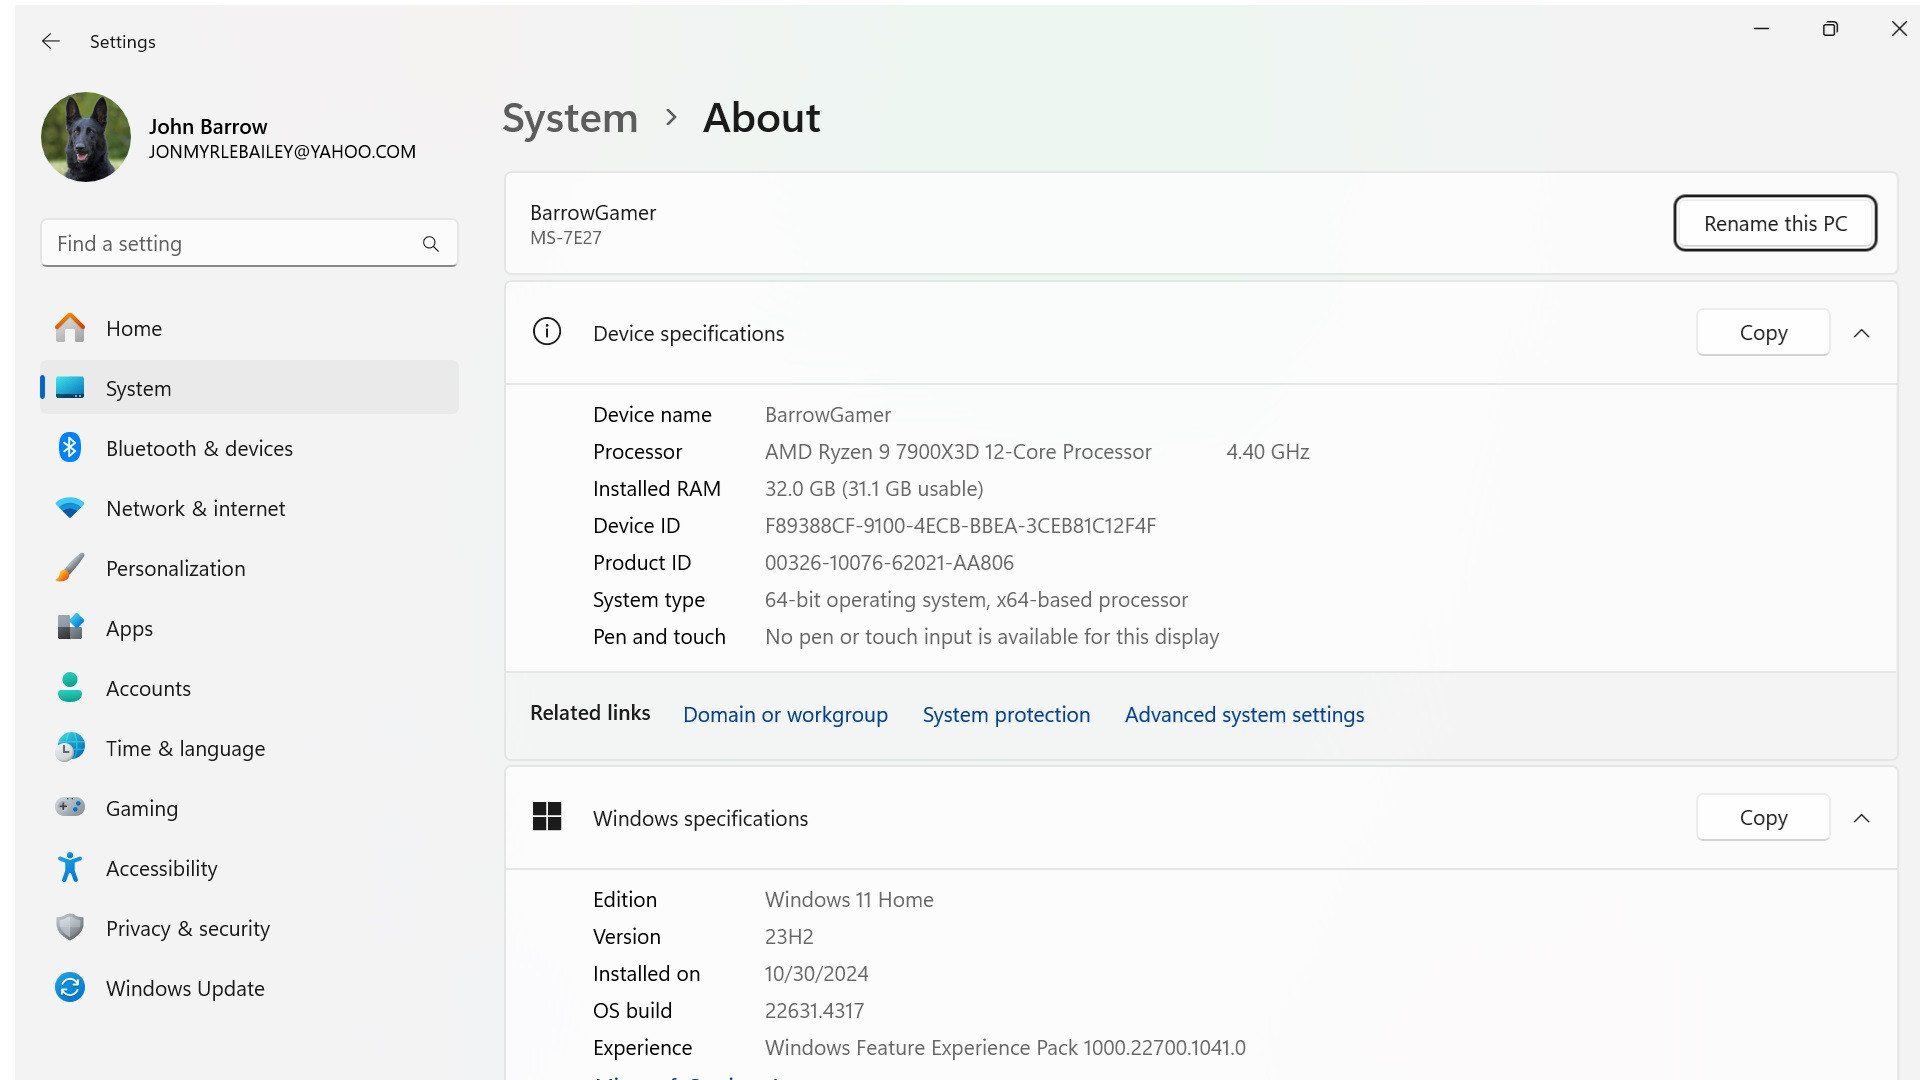Go to Accounts settings
Screen dimensions: 1920x1080
coord(249,688)
